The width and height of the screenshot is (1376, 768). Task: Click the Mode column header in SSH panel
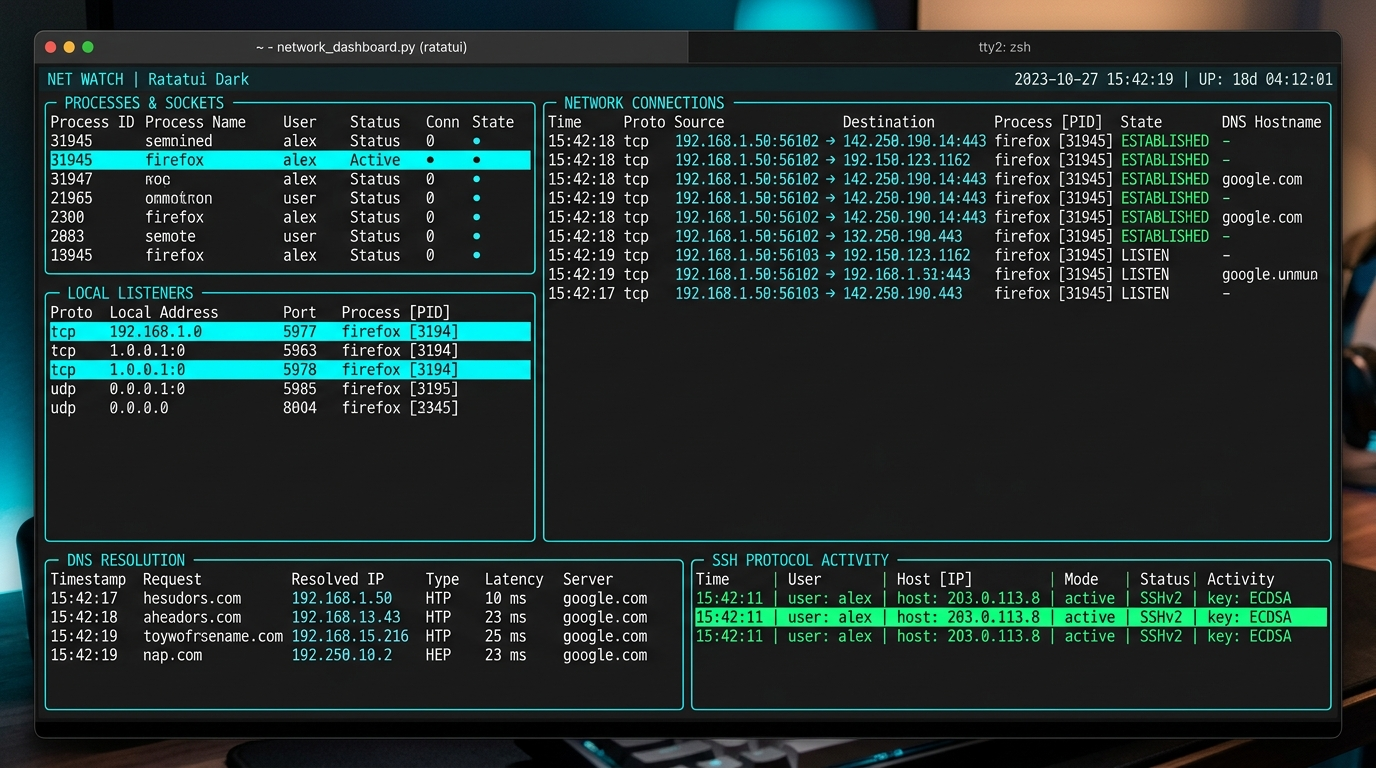pyautogui.click(x=1081, y=579)
